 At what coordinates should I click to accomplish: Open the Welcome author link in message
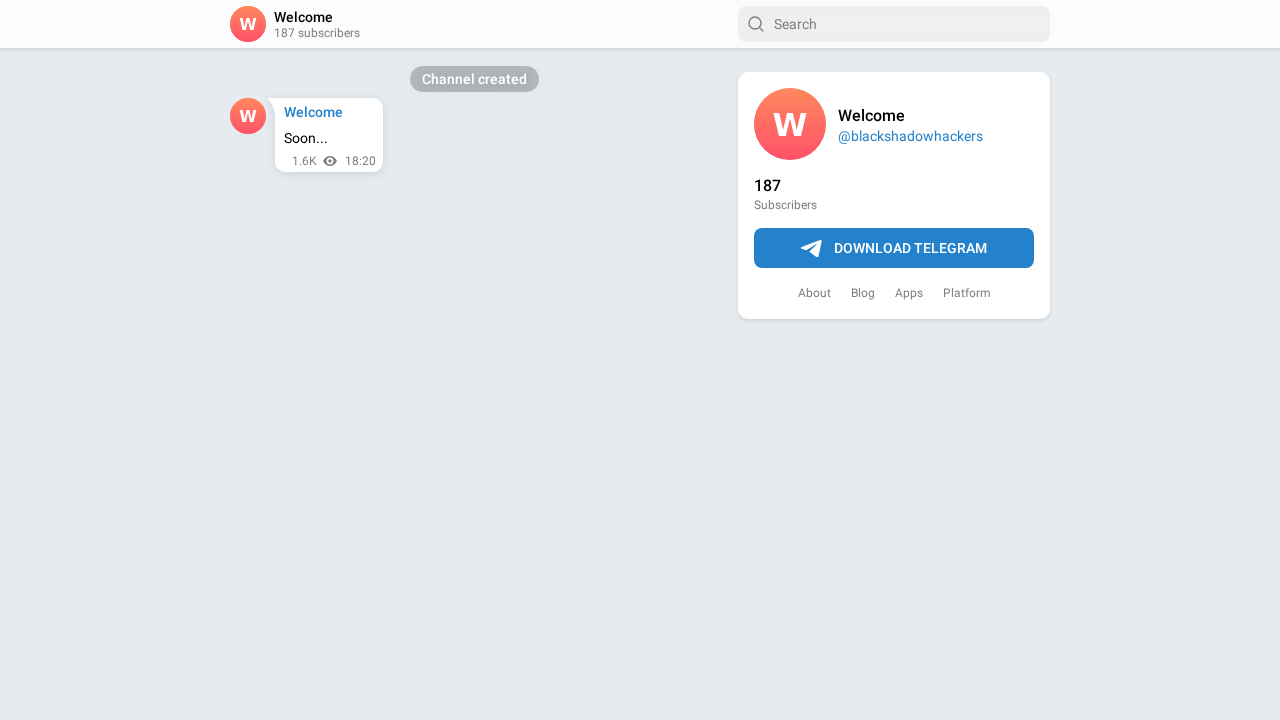(x=313, y=112)
